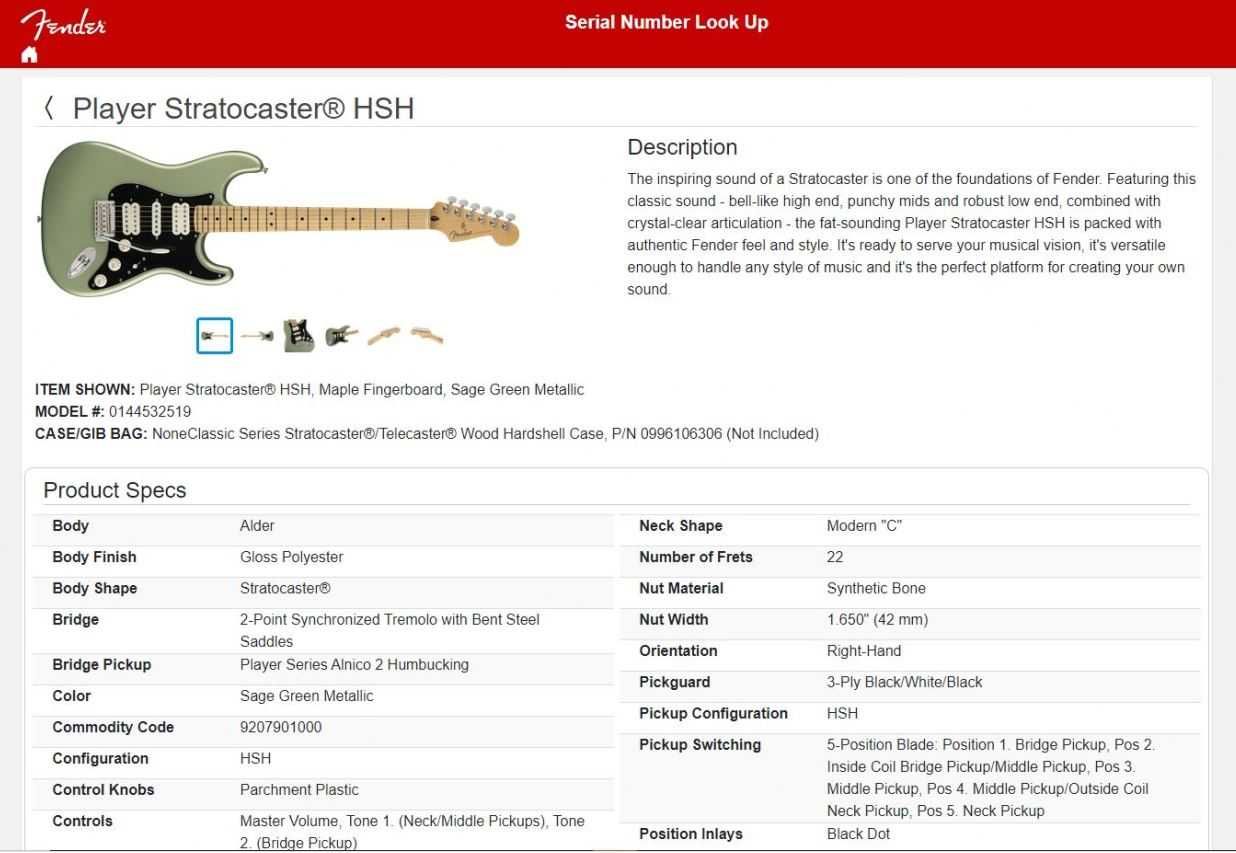Click the Sage Green Metallic color value
The height and width of the screenshot is (853, 1236).
(x=307, y=695)
